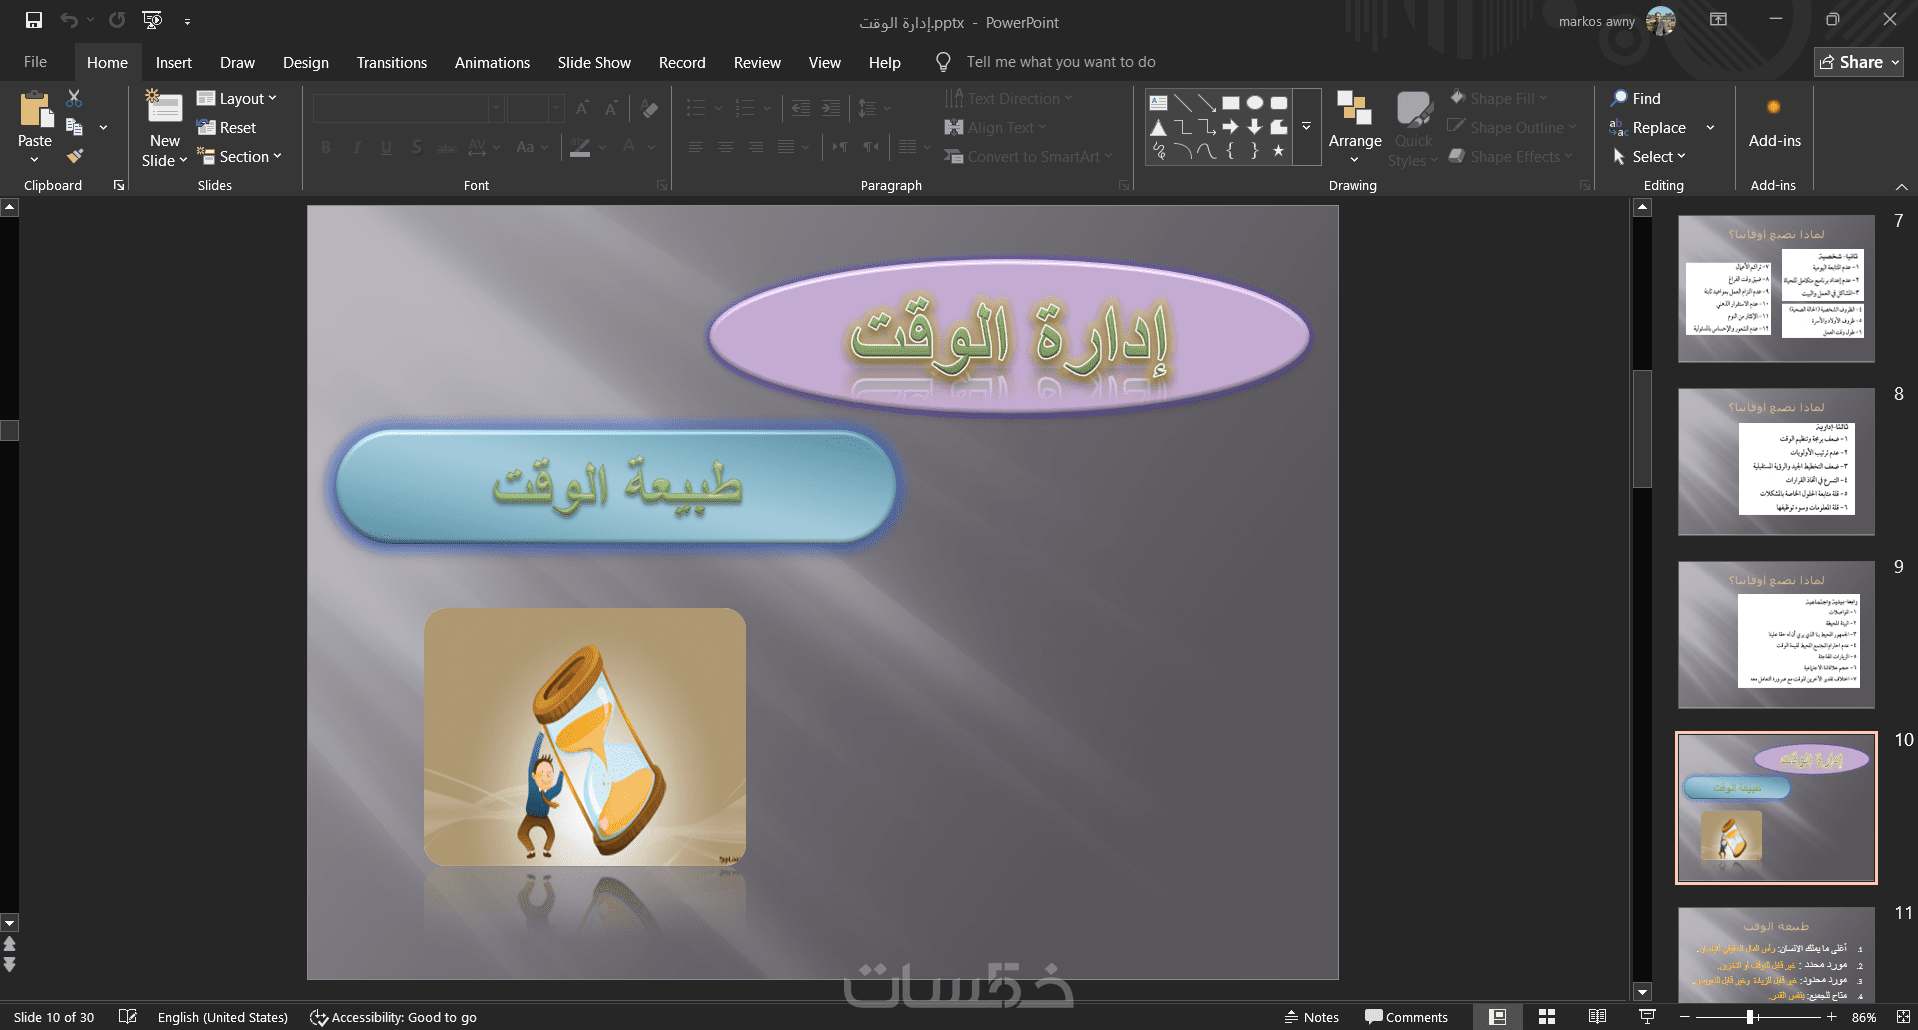The image size is (1918, 1030).
Task: Click the Save icon in title bar
Action: [34, 20]
